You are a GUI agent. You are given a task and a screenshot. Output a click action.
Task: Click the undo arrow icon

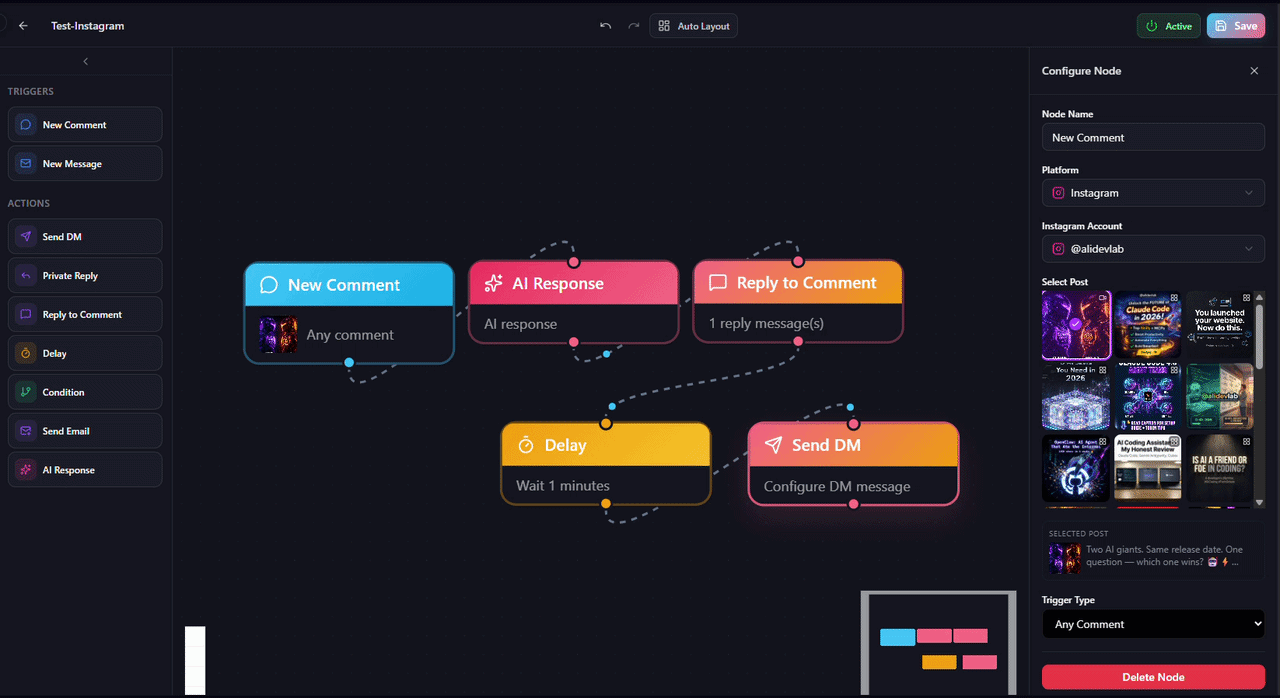[605, 25]
